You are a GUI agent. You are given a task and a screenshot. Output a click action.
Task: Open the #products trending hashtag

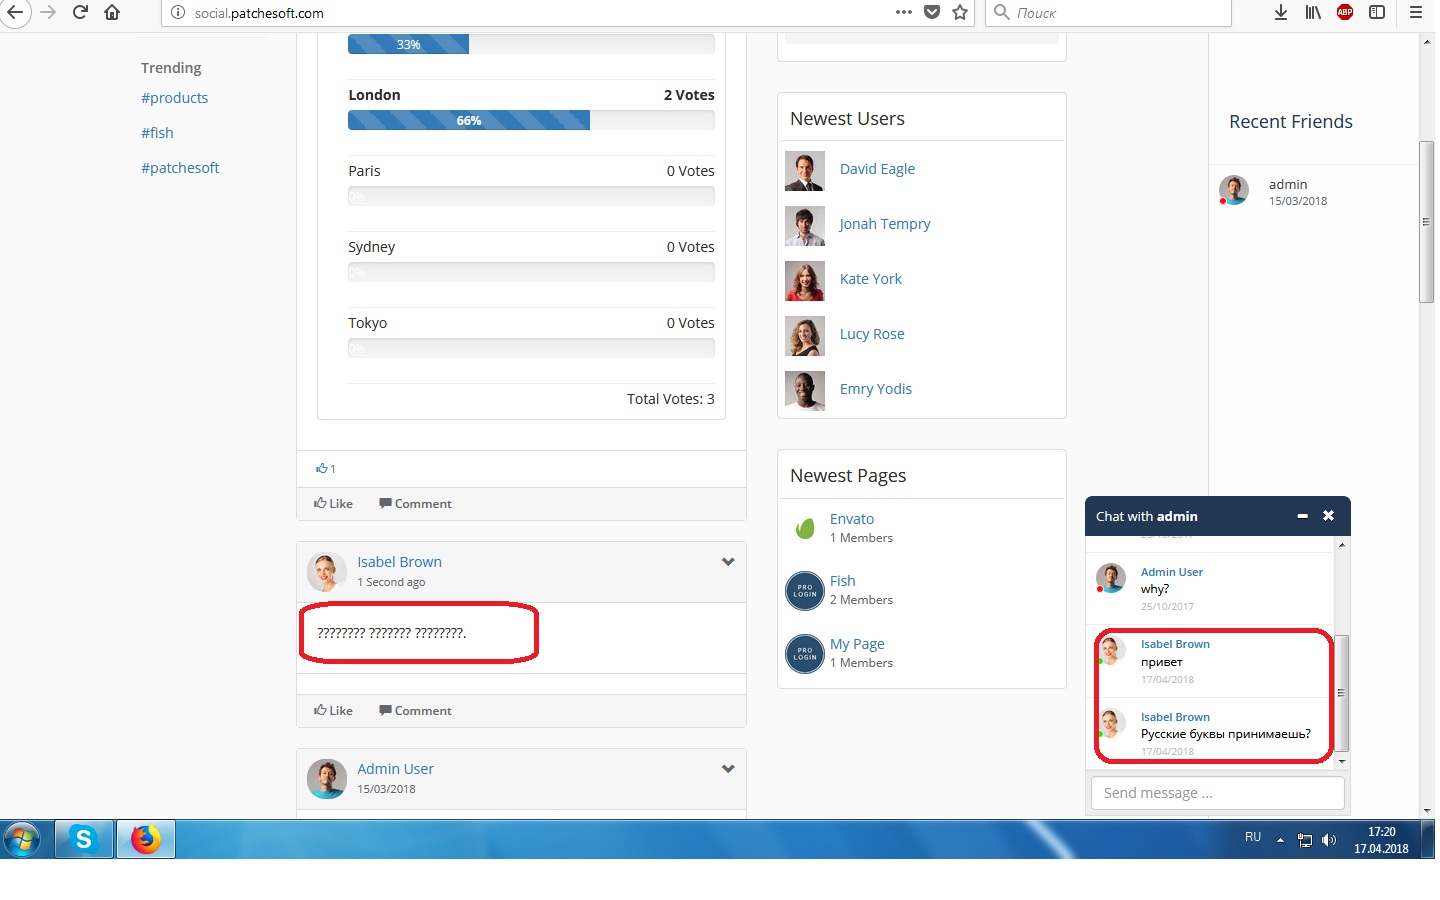(x=174, y=98)
